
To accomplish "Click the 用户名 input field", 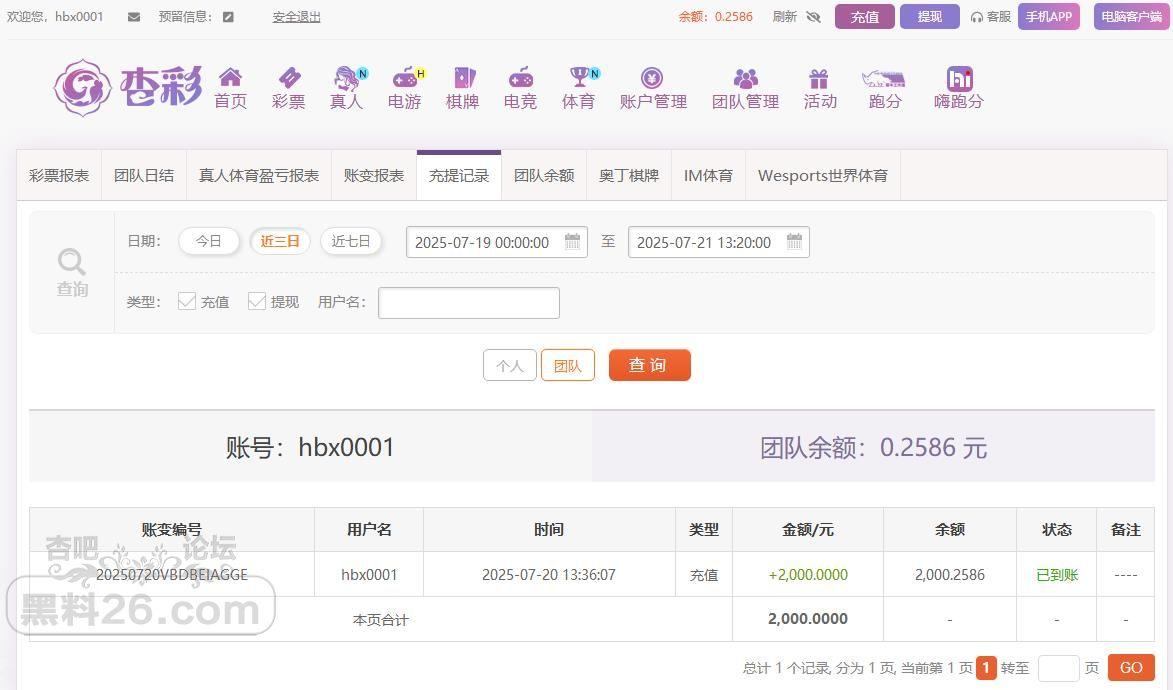I will pos(468,303).
